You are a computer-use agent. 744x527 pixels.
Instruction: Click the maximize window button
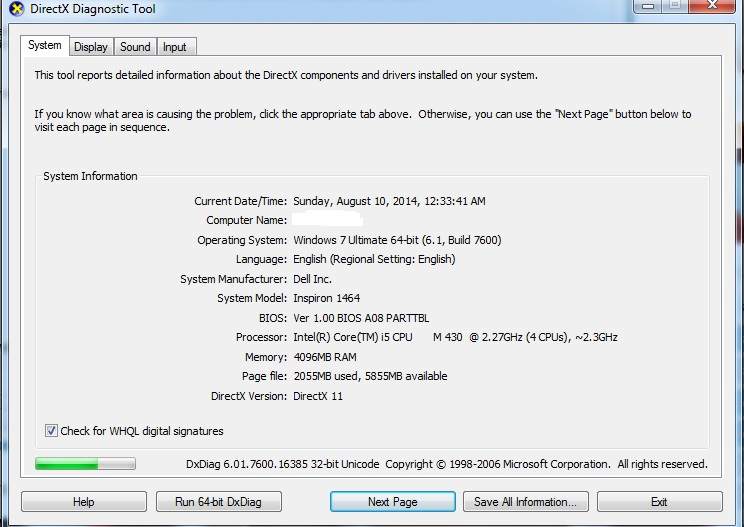tap(675, 5)
